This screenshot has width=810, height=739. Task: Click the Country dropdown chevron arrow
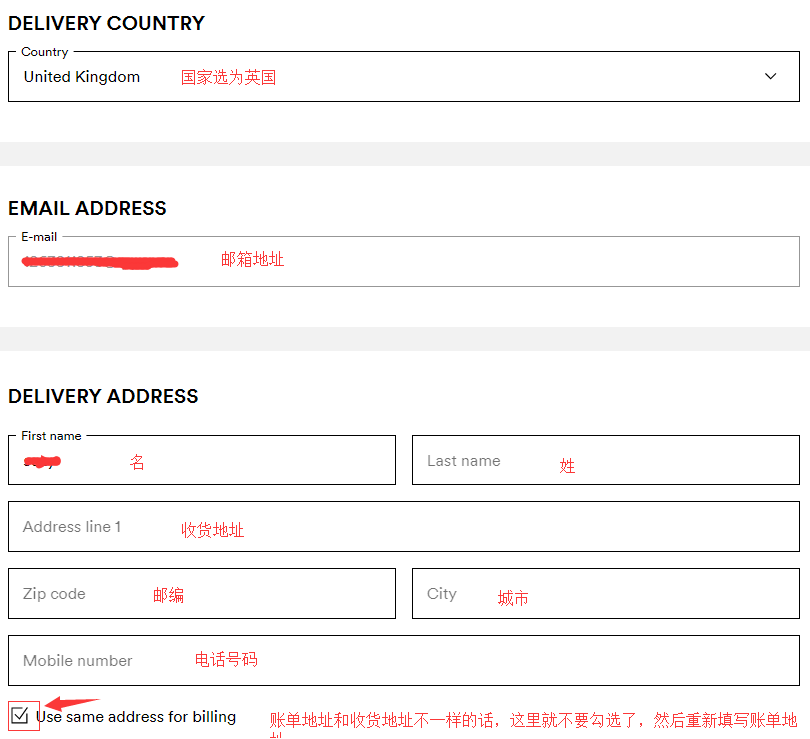click(x=770, y=77)
